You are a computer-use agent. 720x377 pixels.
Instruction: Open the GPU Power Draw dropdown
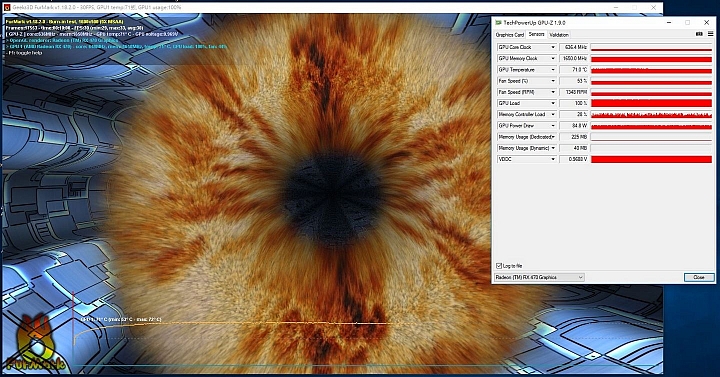[553, 126]
